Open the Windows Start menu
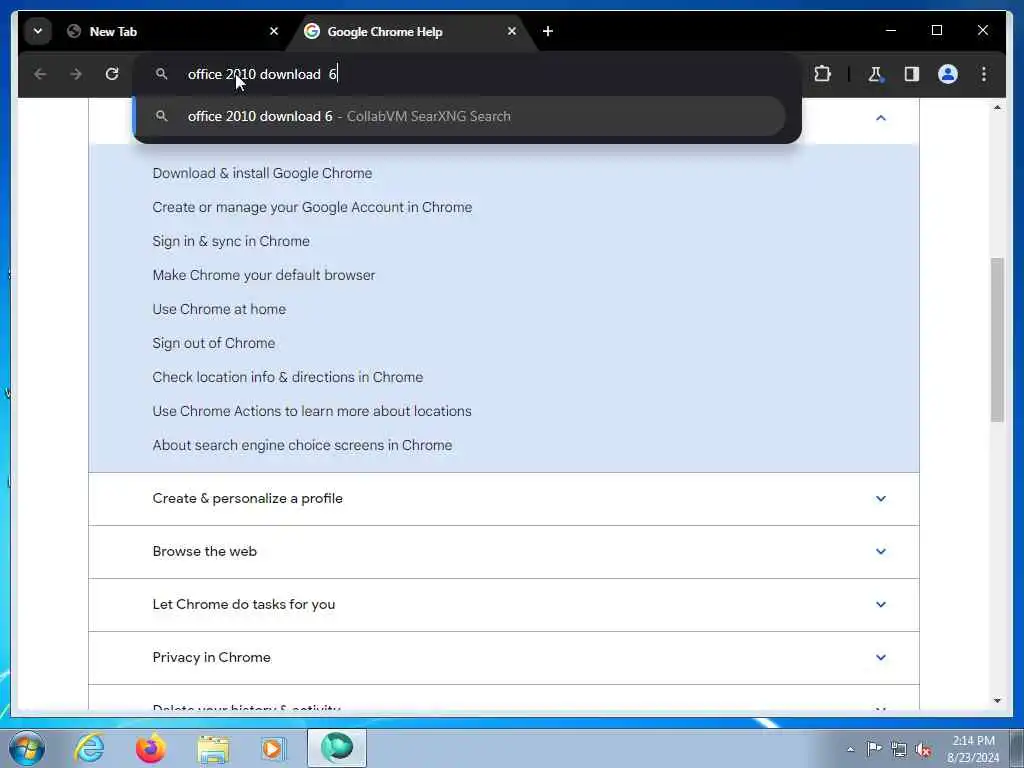The image size is (1024, 768). [27, 748]
